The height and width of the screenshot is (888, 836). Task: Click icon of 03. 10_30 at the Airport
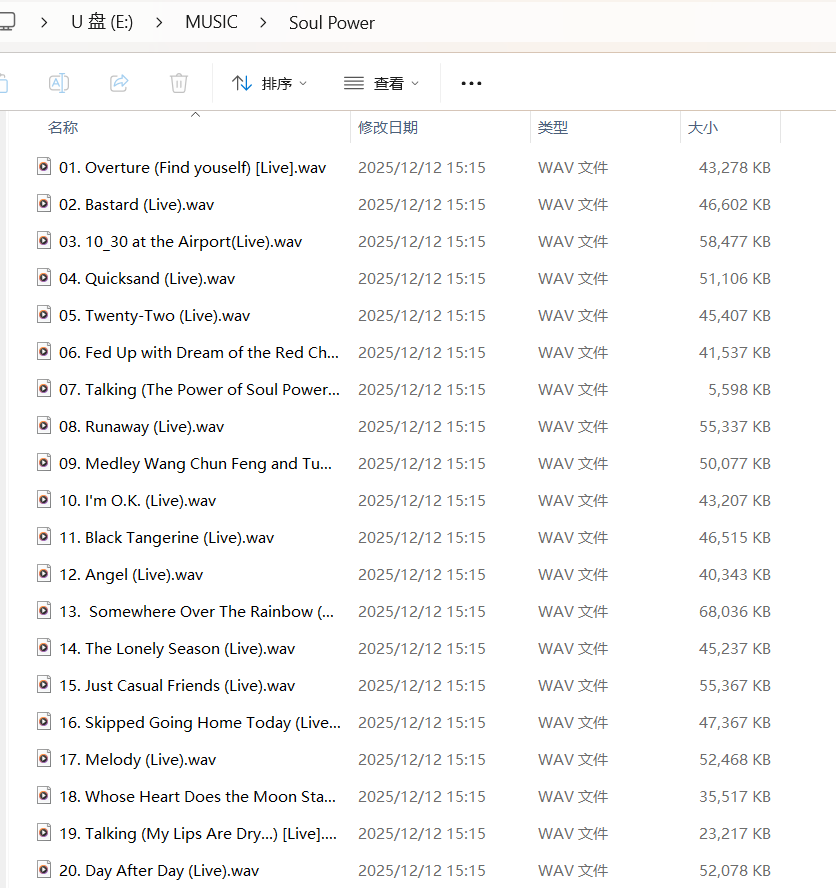coord(44,240)
